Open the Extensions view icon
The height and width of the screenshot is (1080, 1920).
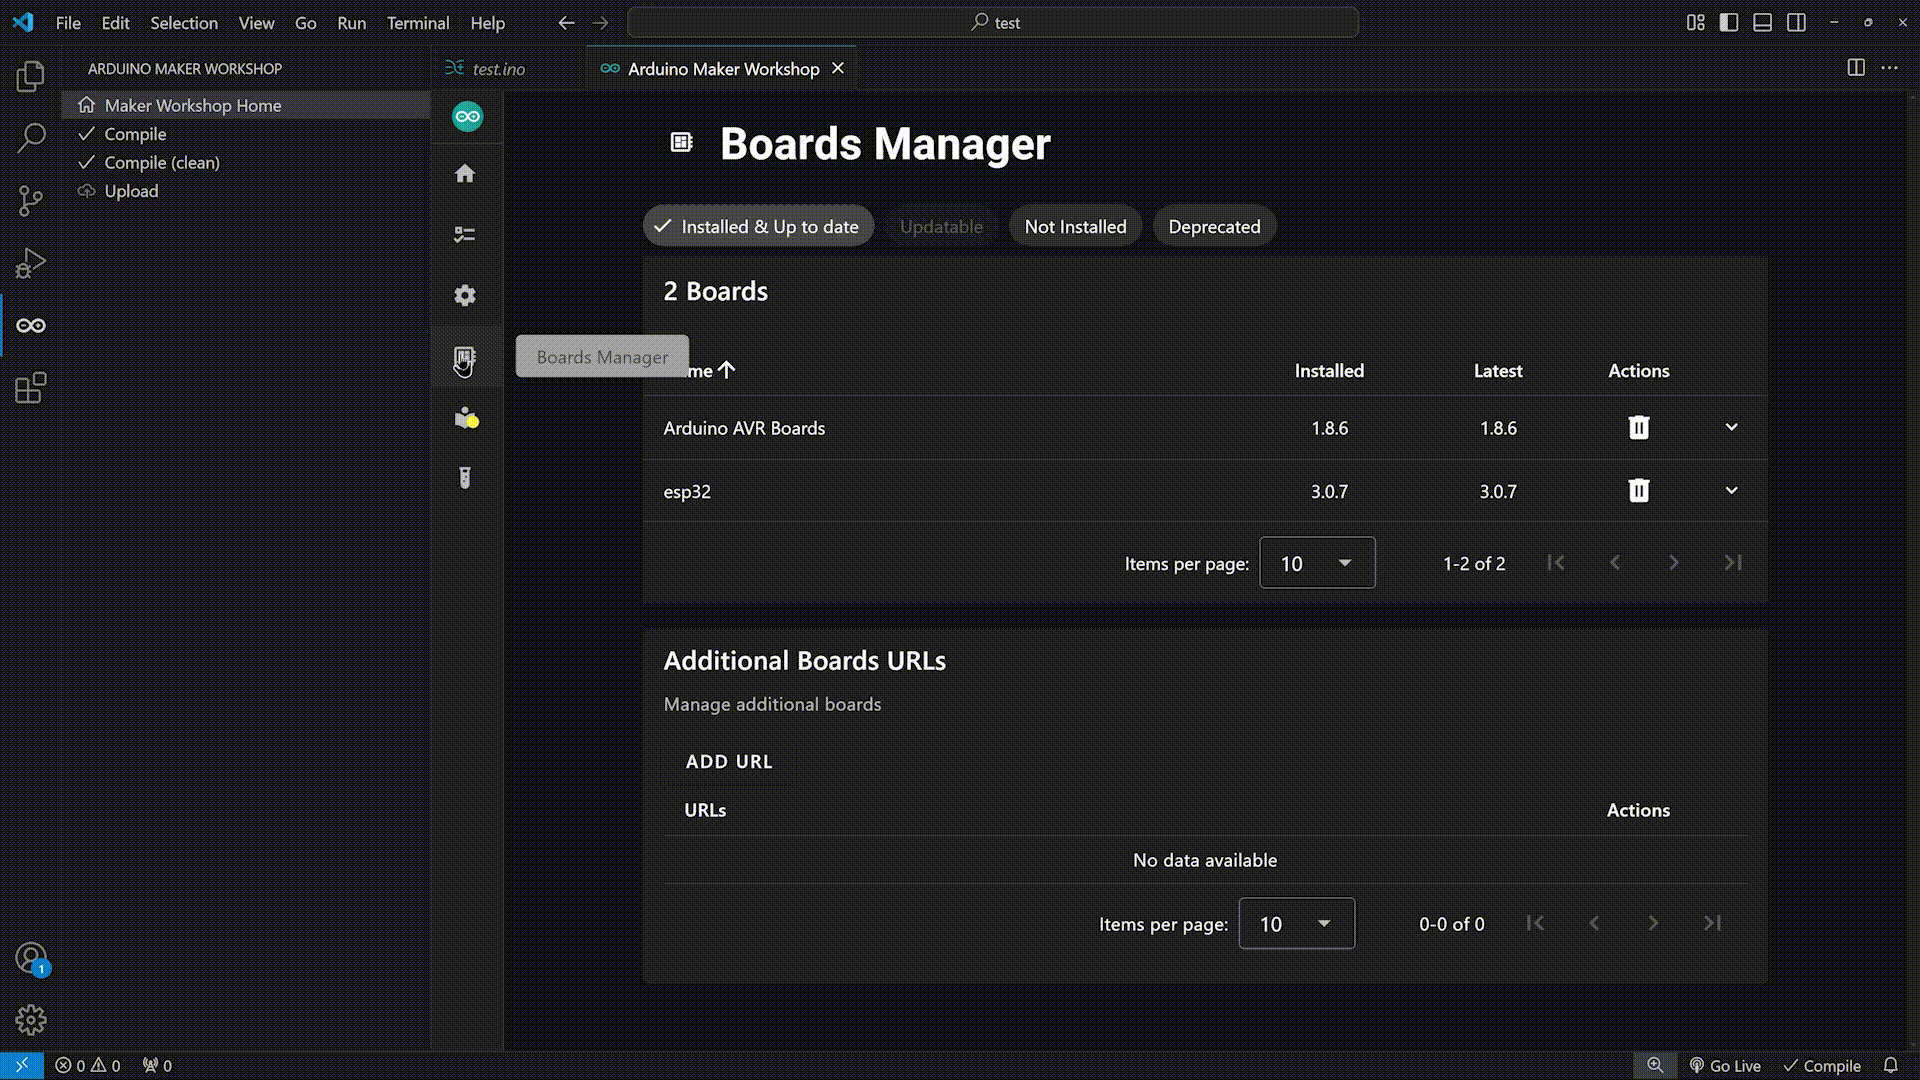coord(31,388)
